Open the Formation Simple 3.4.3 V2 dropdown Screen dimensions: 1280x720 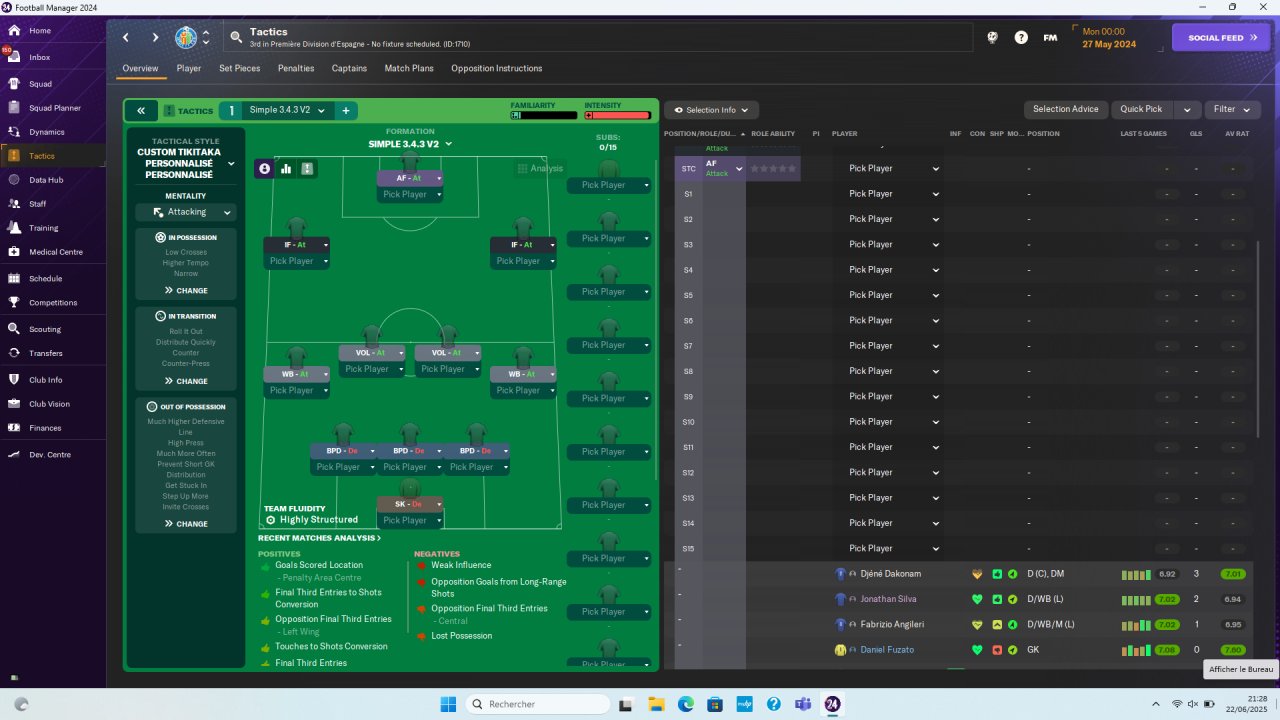pos(410,144)
